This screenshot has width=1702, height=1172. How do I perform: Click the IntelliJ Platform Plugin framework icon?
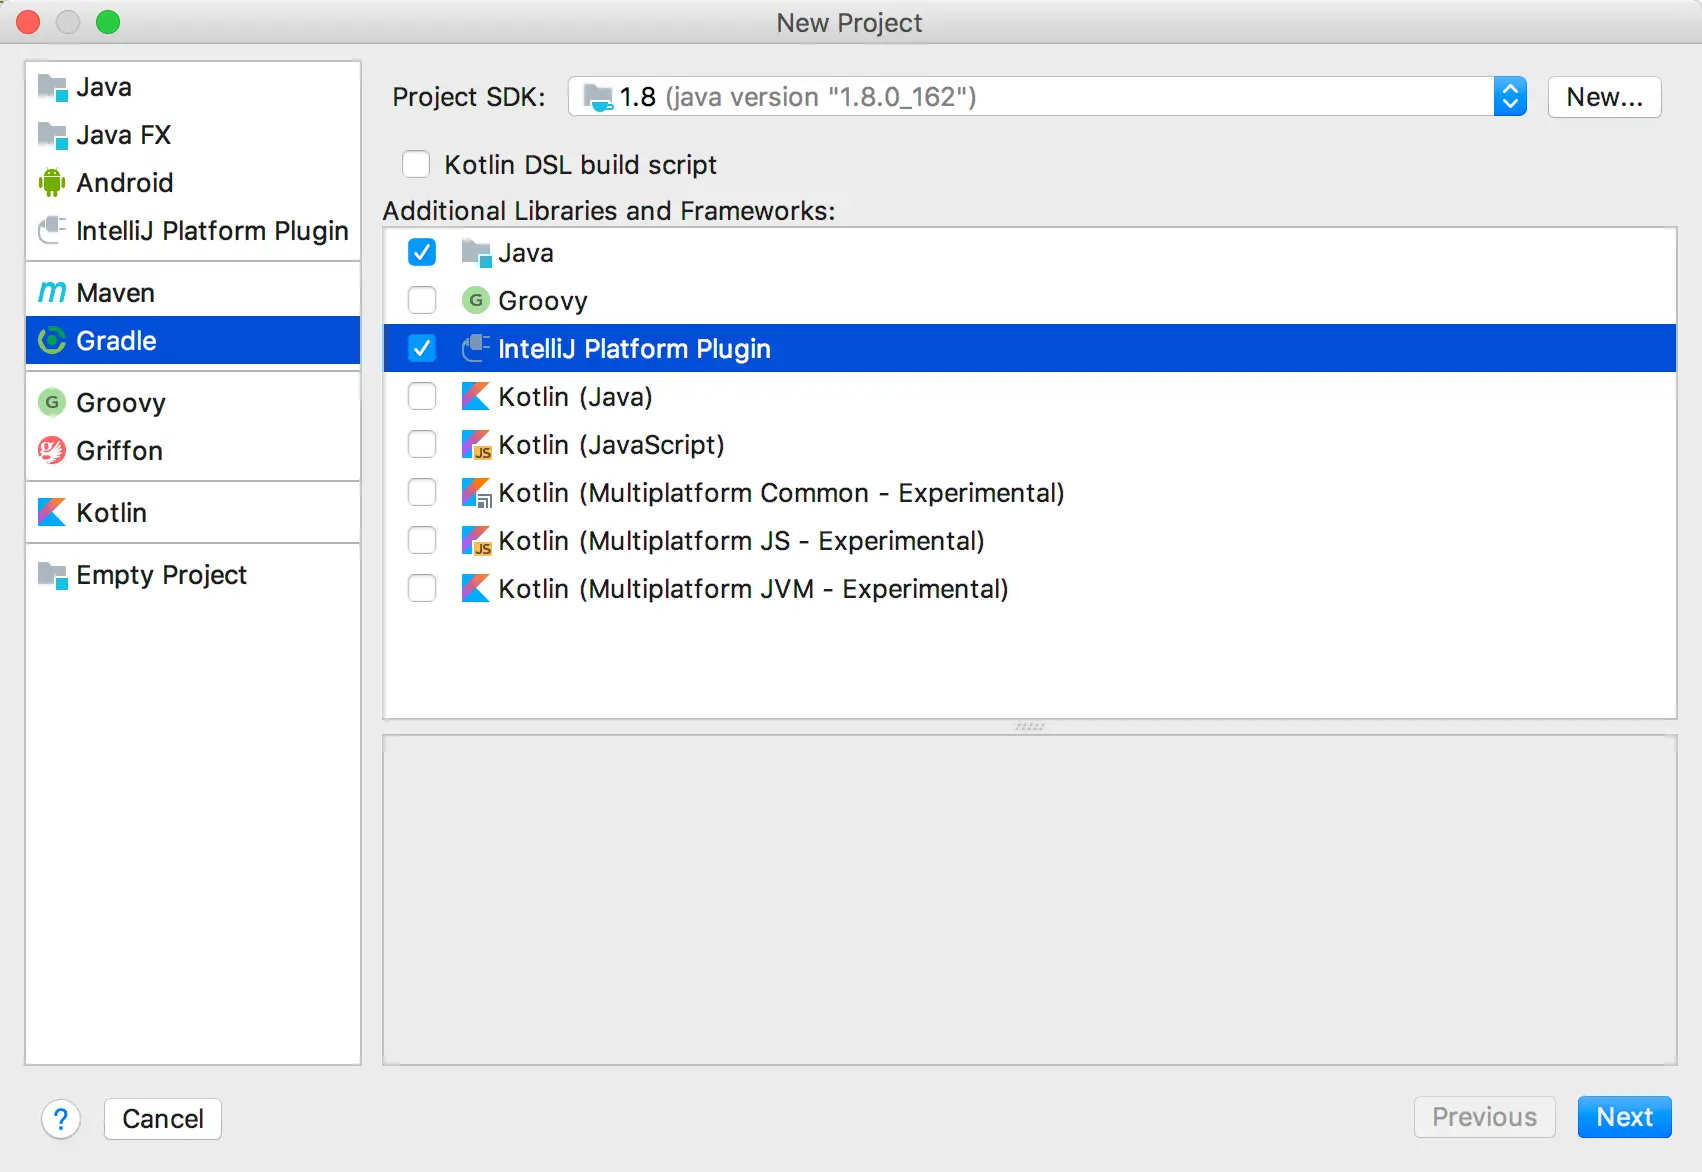coord(476,348)
